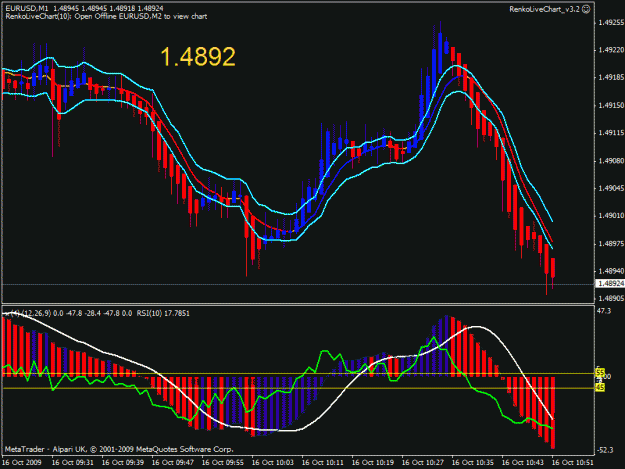Click the 16 Oct 09:31 time axis label
This screenshot has height=469, width=625.
pyautogui.click(x=73, y=462)
